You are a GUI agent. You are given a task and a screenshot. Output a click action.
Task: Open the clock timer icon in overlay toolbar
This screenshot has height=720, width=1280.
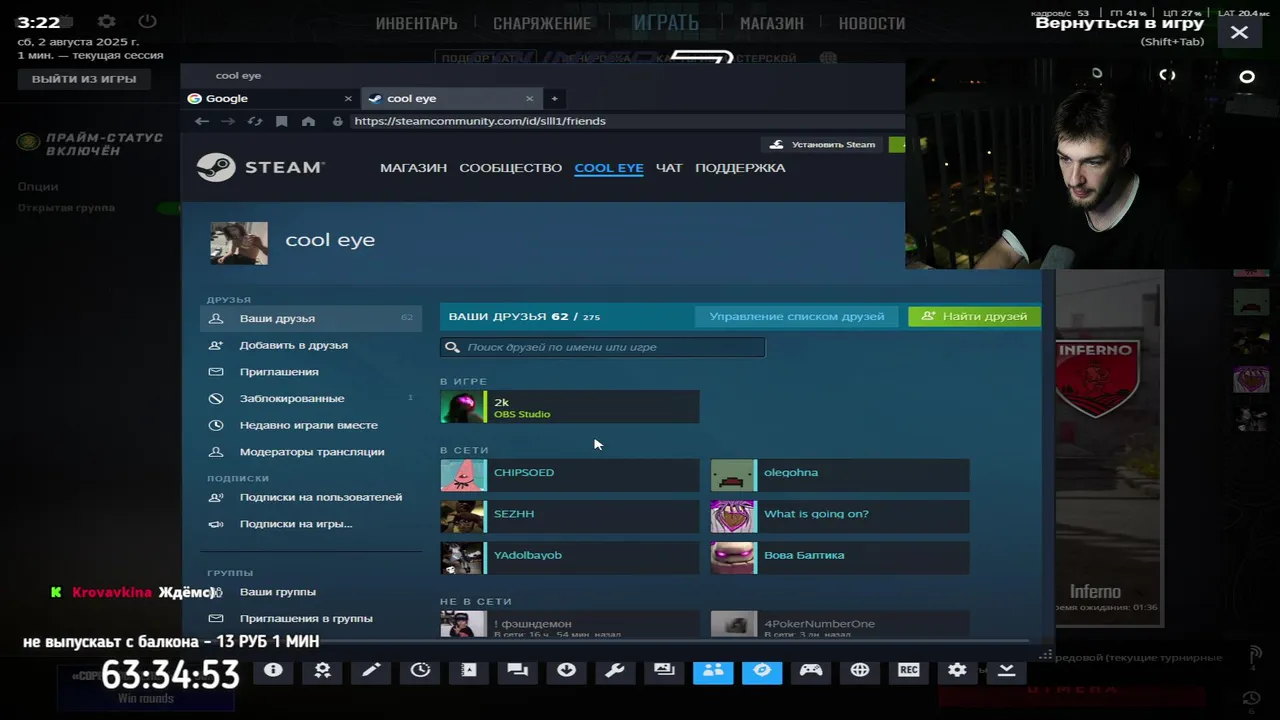click(420, 670)
